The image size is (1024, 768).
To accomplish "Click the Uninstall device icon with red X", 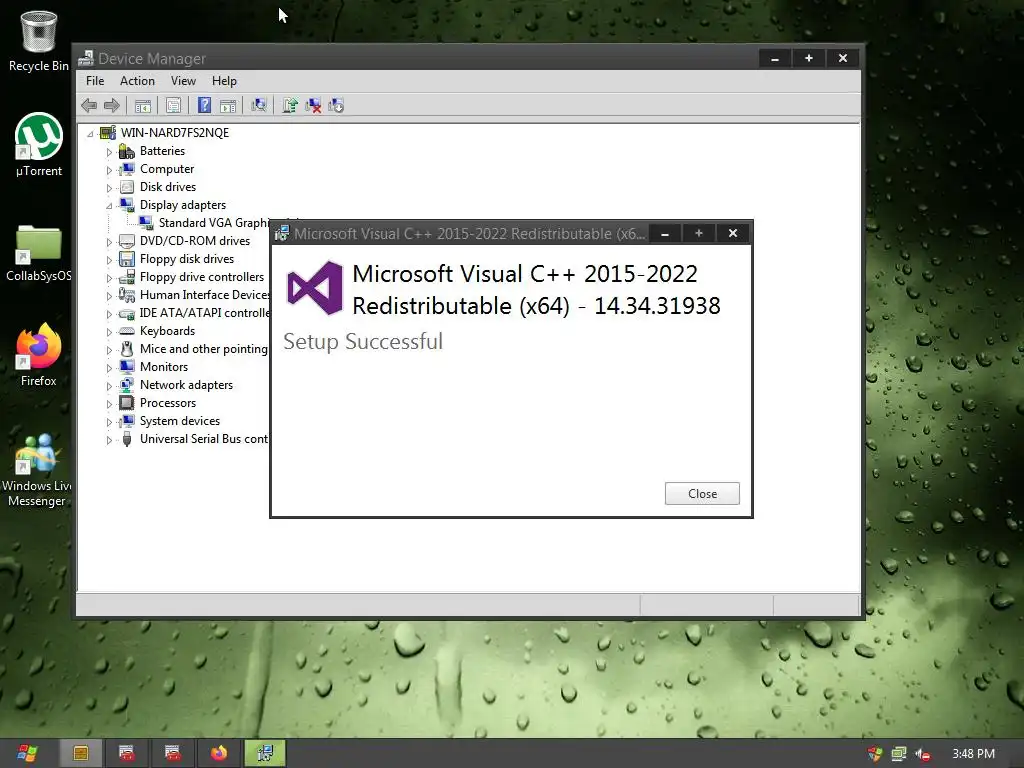I will [x=313, y=105].
